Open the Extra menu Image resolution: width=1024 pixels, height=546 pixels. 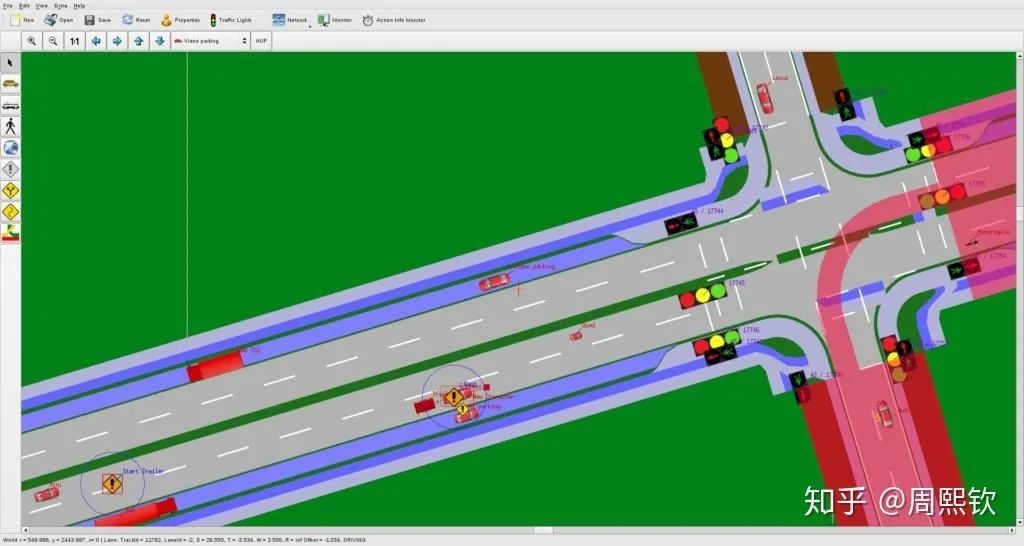click(62, 5)
